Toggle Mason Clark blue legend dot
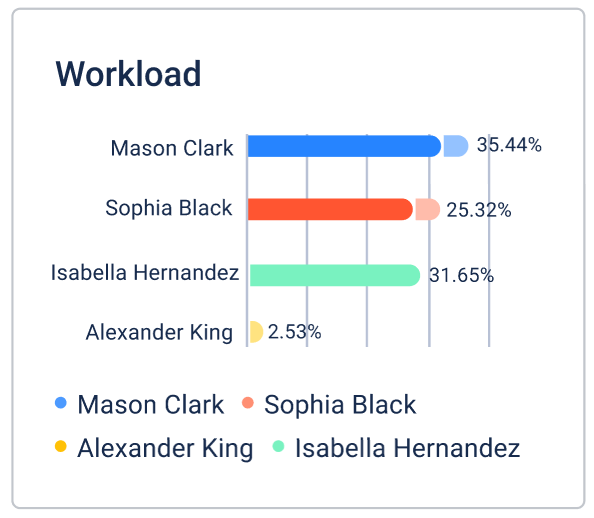This screenshot has height=518, width=594. [x=61, y=402]
